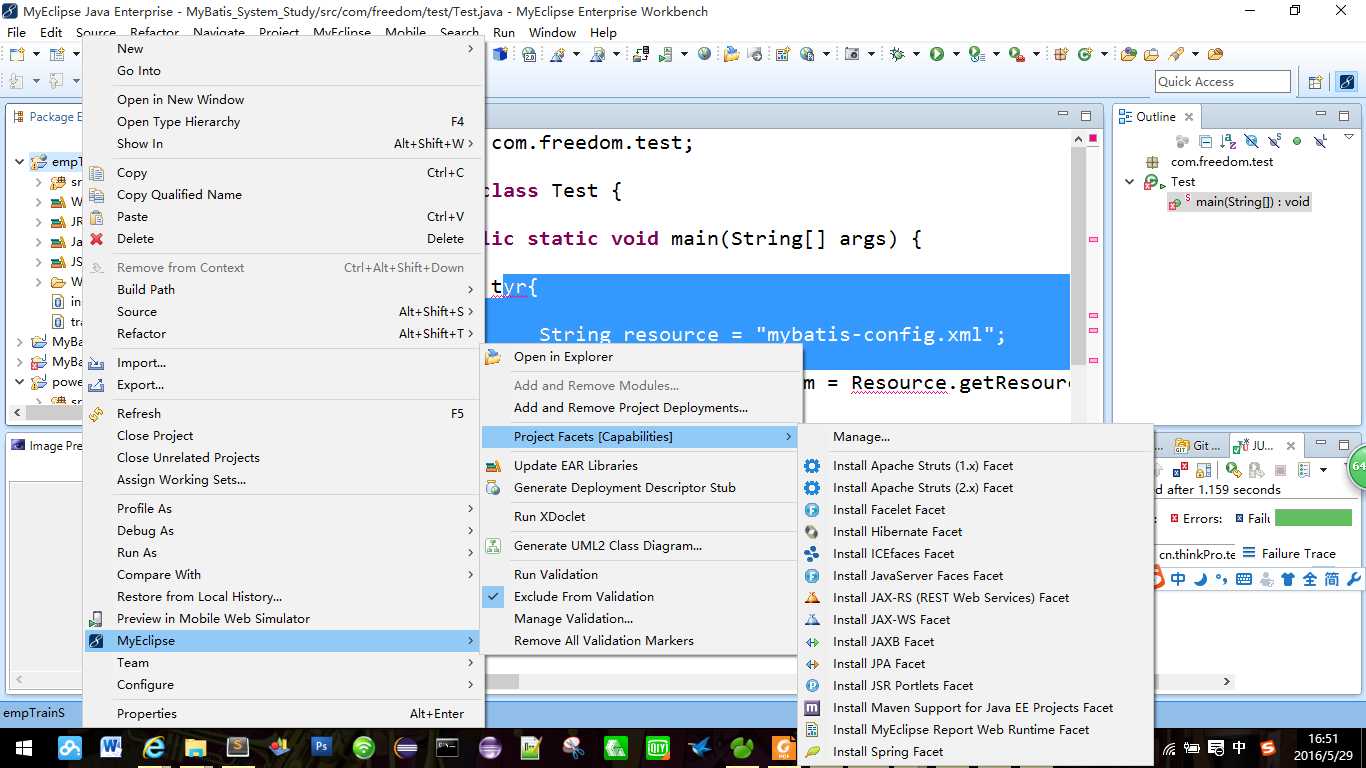Toggle JUnit Scroll Lock
Image resolution: width=1366 pixels, height=768 pixels.
tap(1203, 470)
